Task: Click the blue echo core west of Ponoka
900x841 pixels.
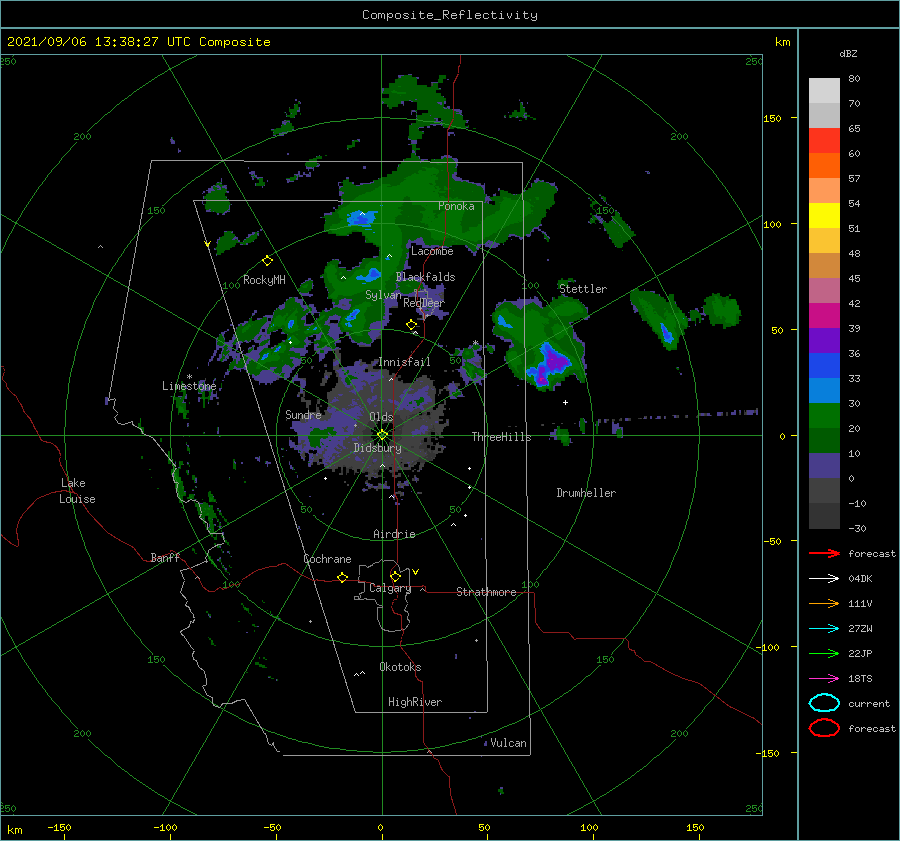Action: 362,218
